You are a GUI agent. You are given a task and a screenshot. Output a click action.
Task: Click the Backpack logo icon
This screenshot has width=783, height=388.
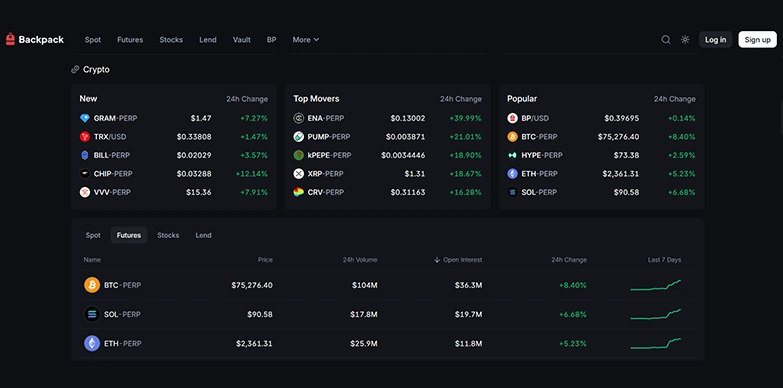tap(10, 39)
